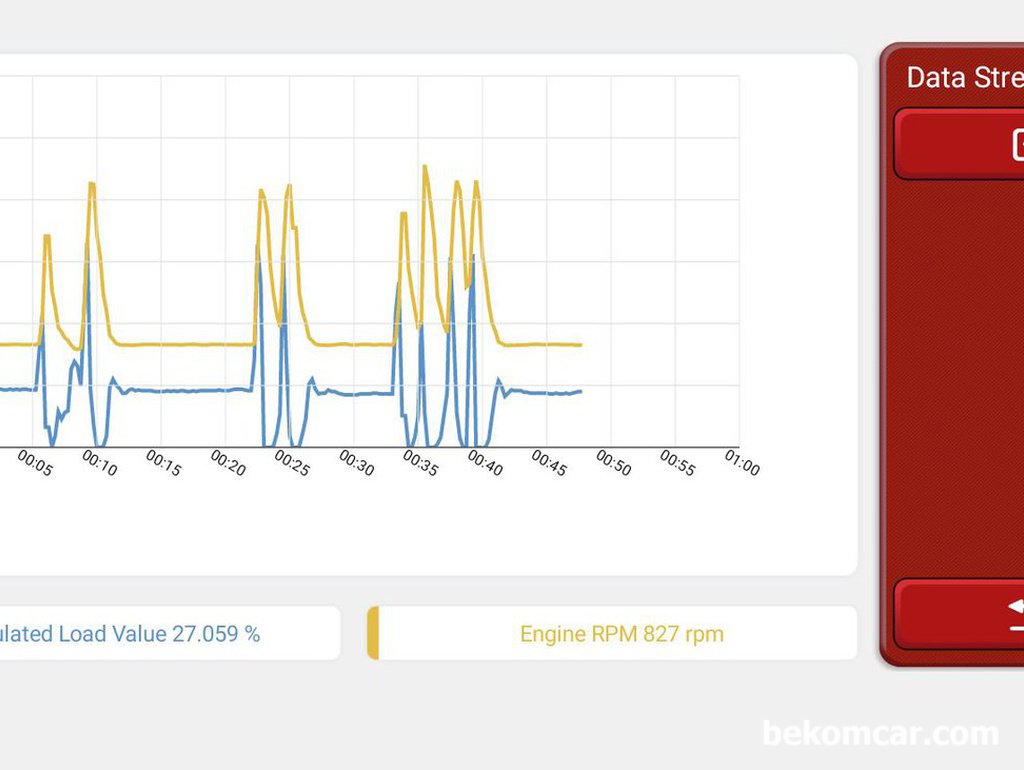Select the 00:05 time axis label

point(35,462)
